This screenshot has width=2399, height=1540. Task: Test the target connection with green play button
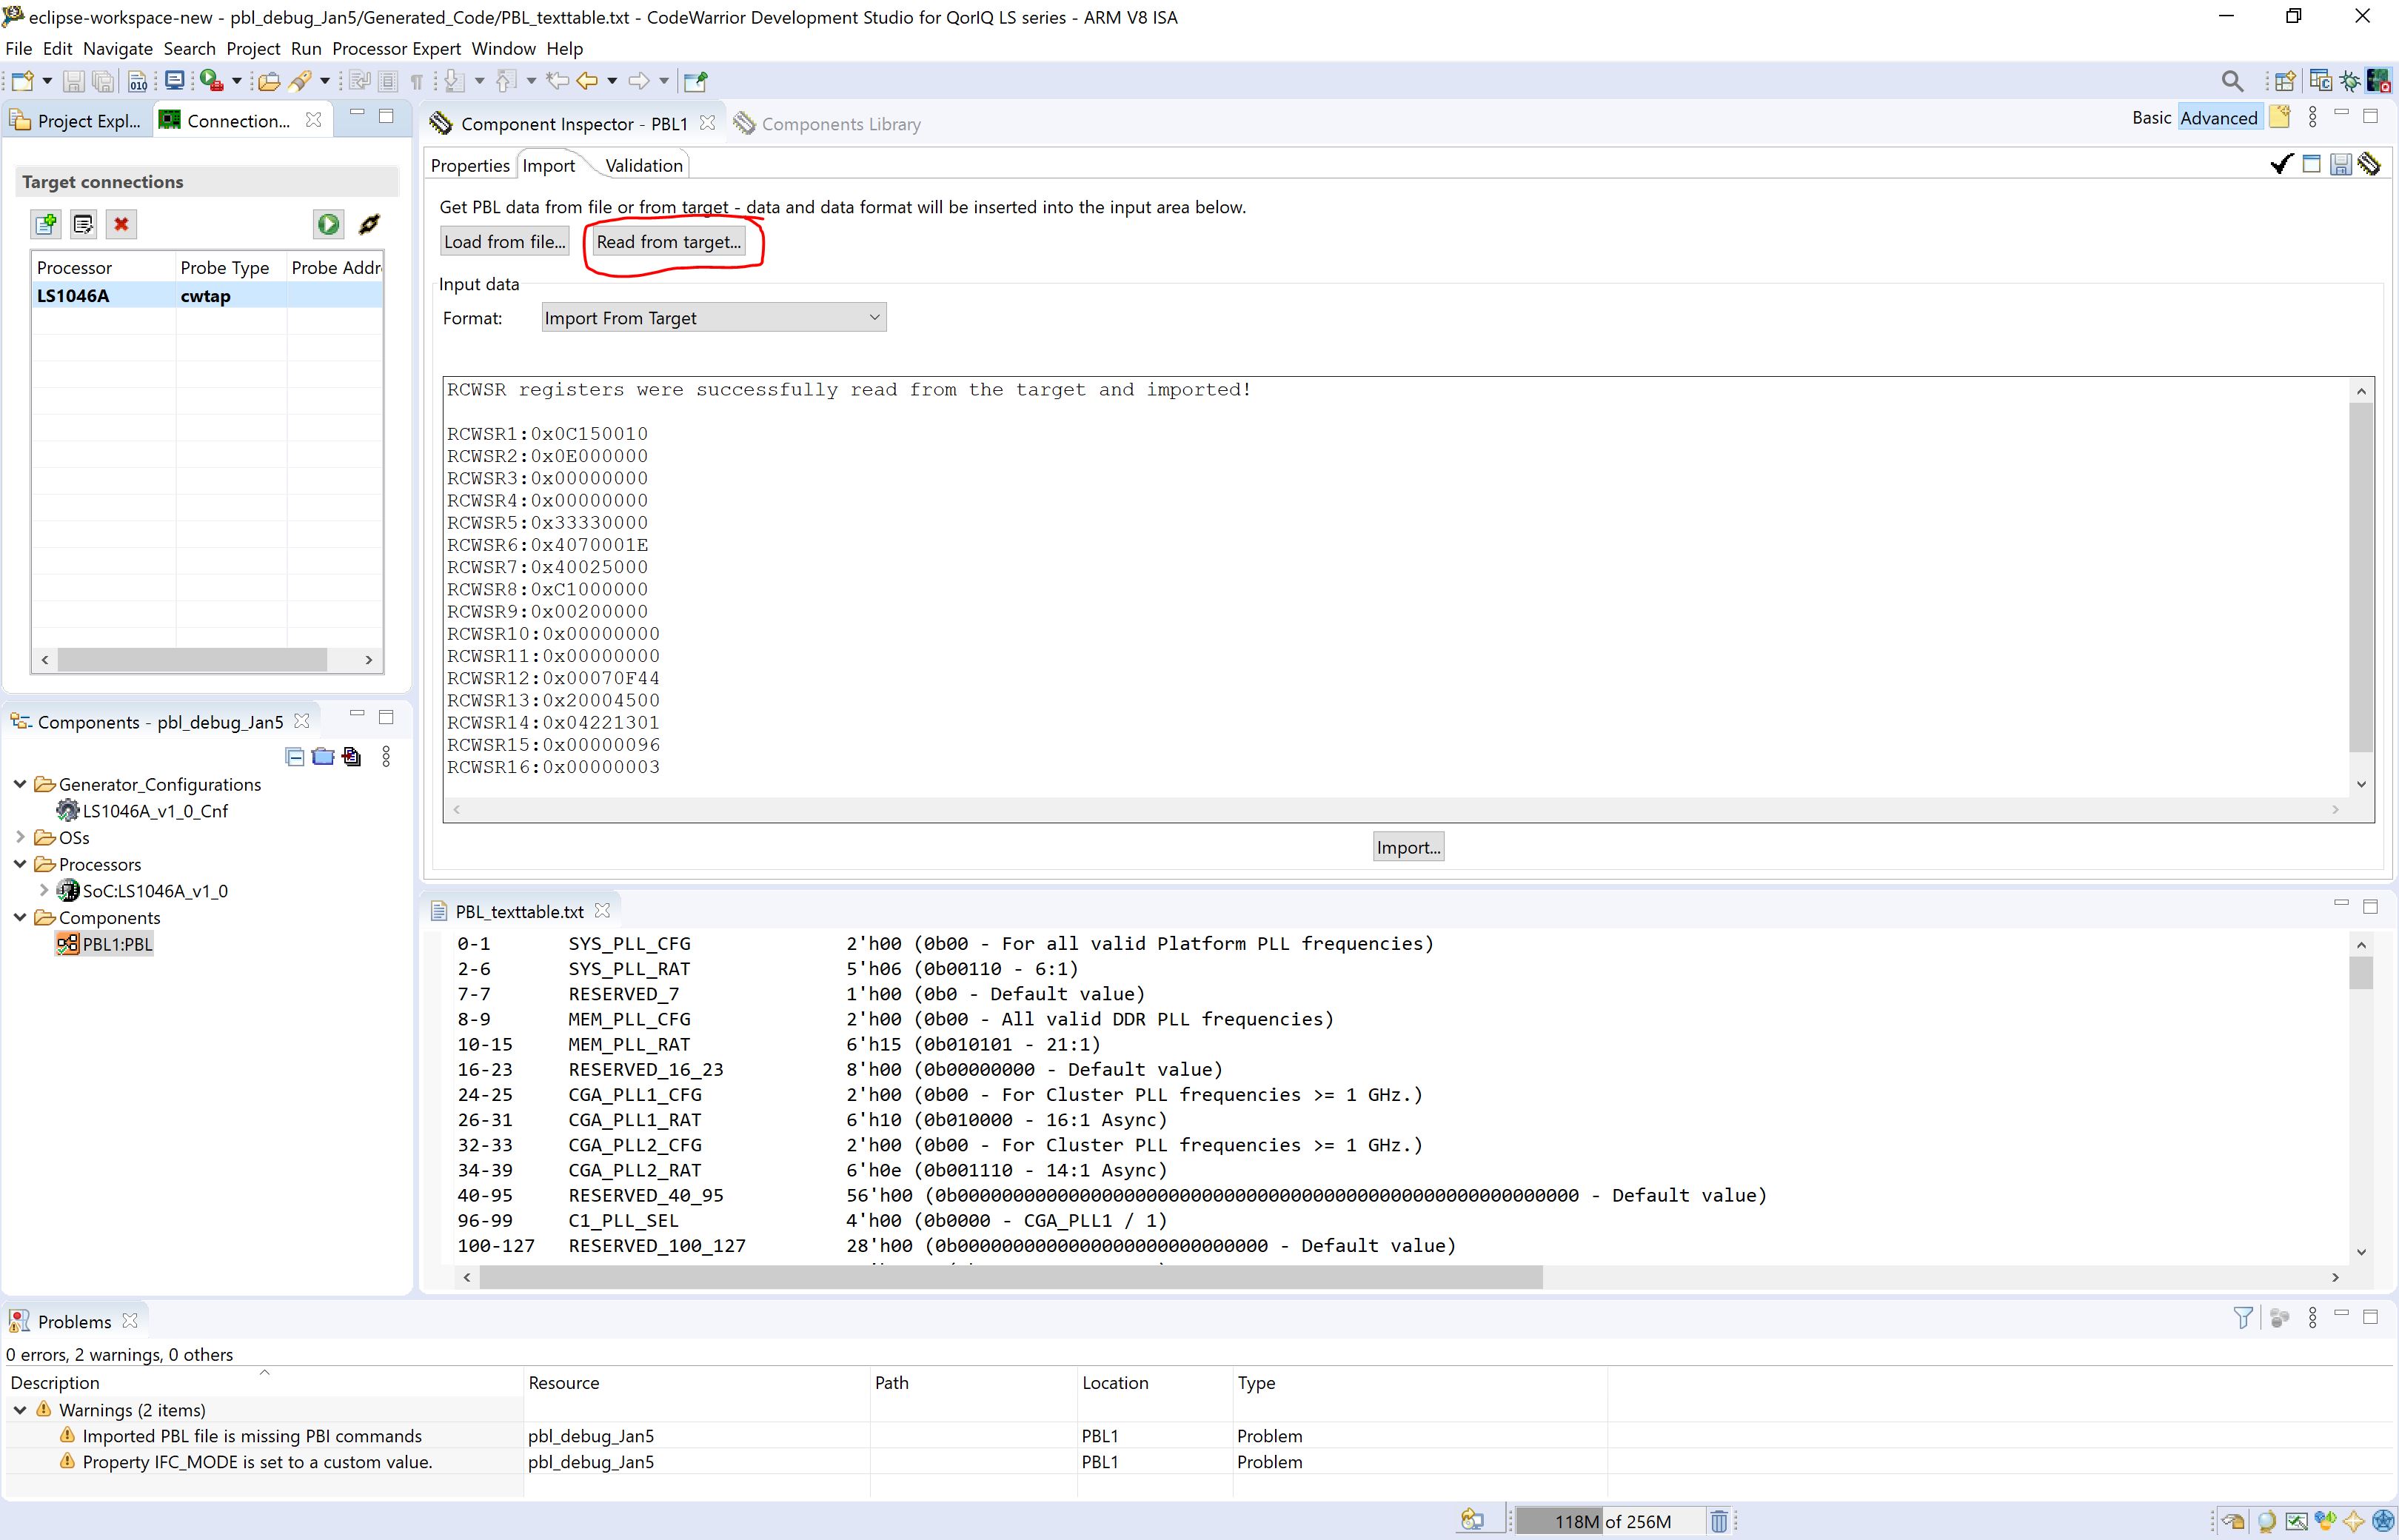(328, 224)
